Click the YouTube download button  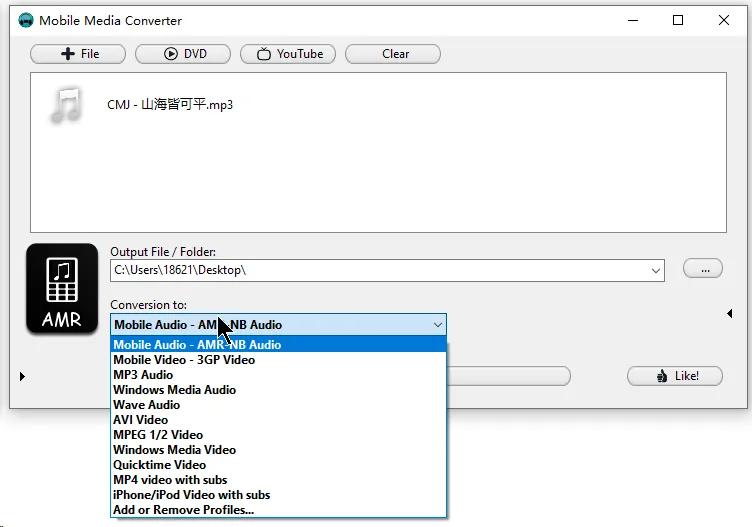coord(291,54)
